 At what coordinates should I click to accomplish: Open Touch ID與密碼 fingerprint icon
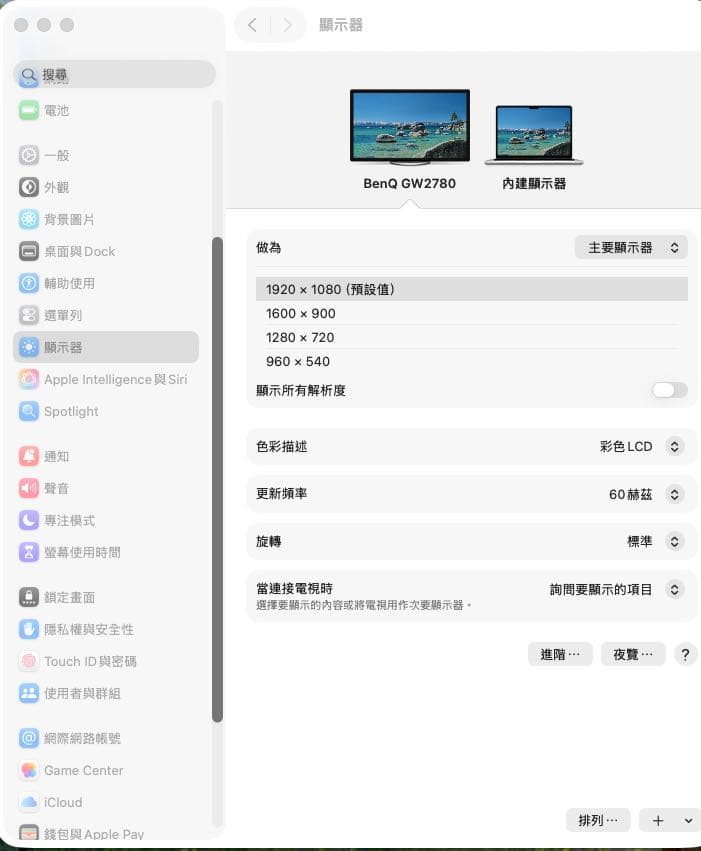[x=29, y=662]
